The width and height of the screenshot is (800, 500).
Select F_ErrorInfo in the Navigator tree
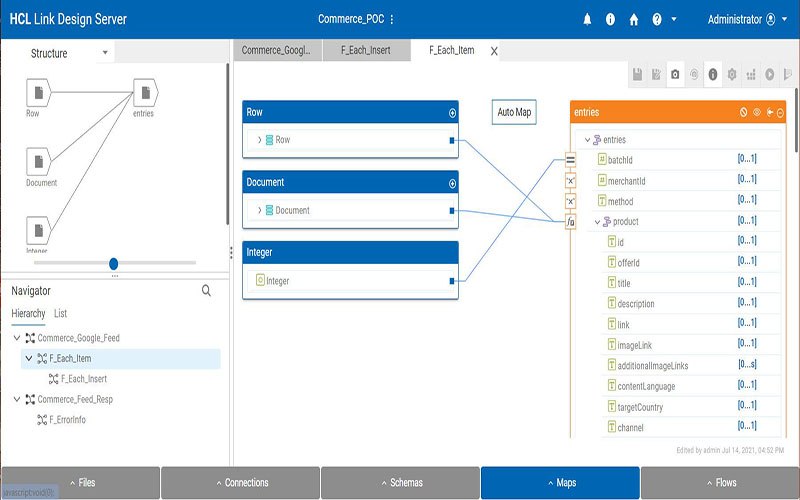67,420
